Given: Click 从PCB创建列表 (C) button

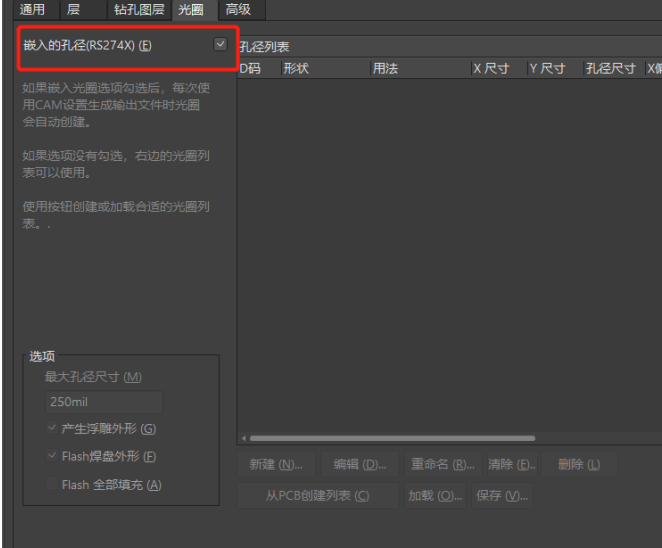Looking at the screenshot, I should (x=317, y=496).
